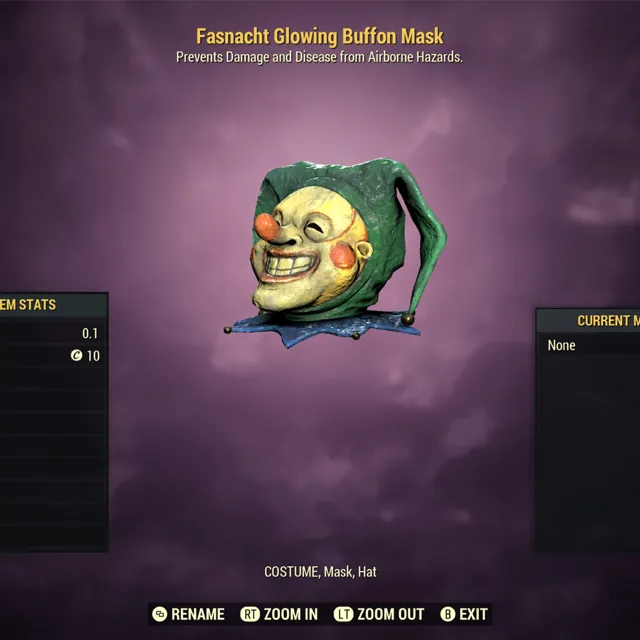Click the RT trigger icon

[x=250, y=614]
